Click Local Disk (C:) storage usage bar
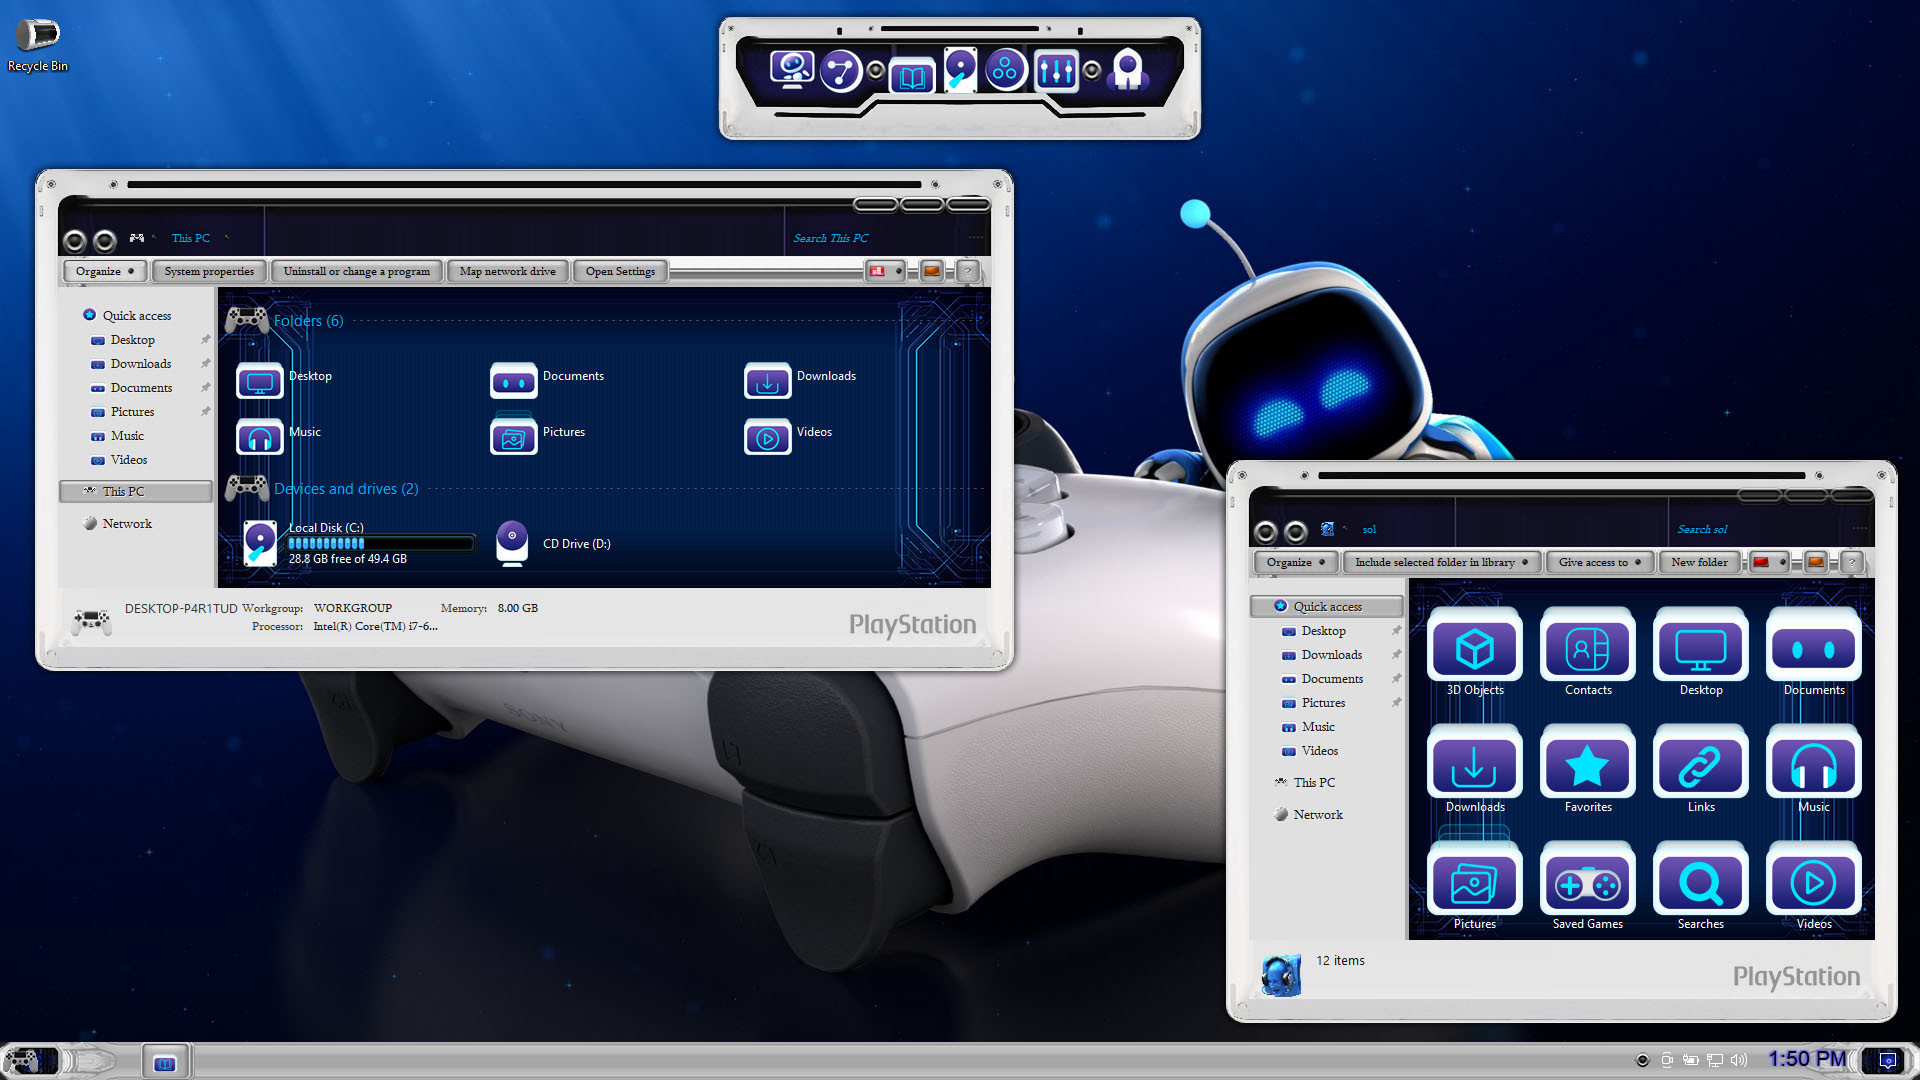The image size is (1920, 1080). tap(380, 543)
